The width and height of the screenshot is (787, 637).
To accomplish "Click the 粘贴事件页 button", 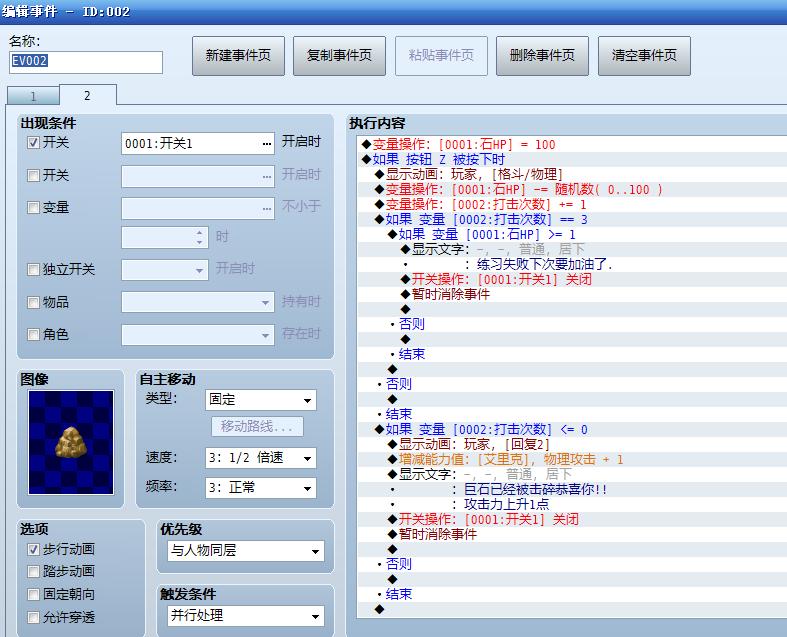I will 441,56.
